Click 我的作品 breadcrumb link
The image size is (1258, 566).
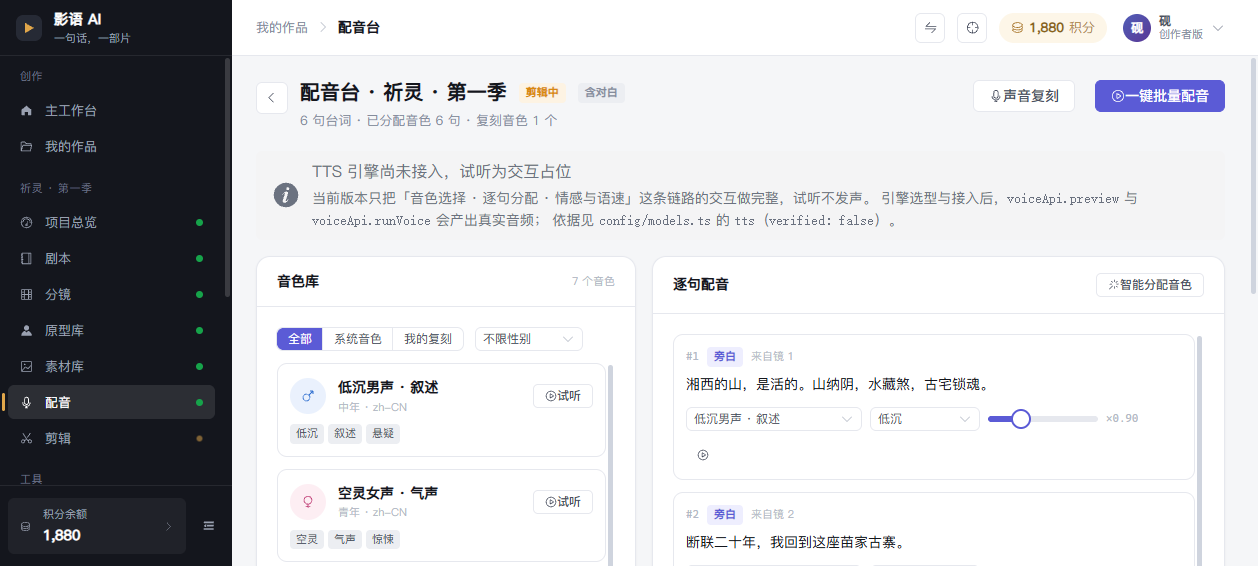pos(282,28)
